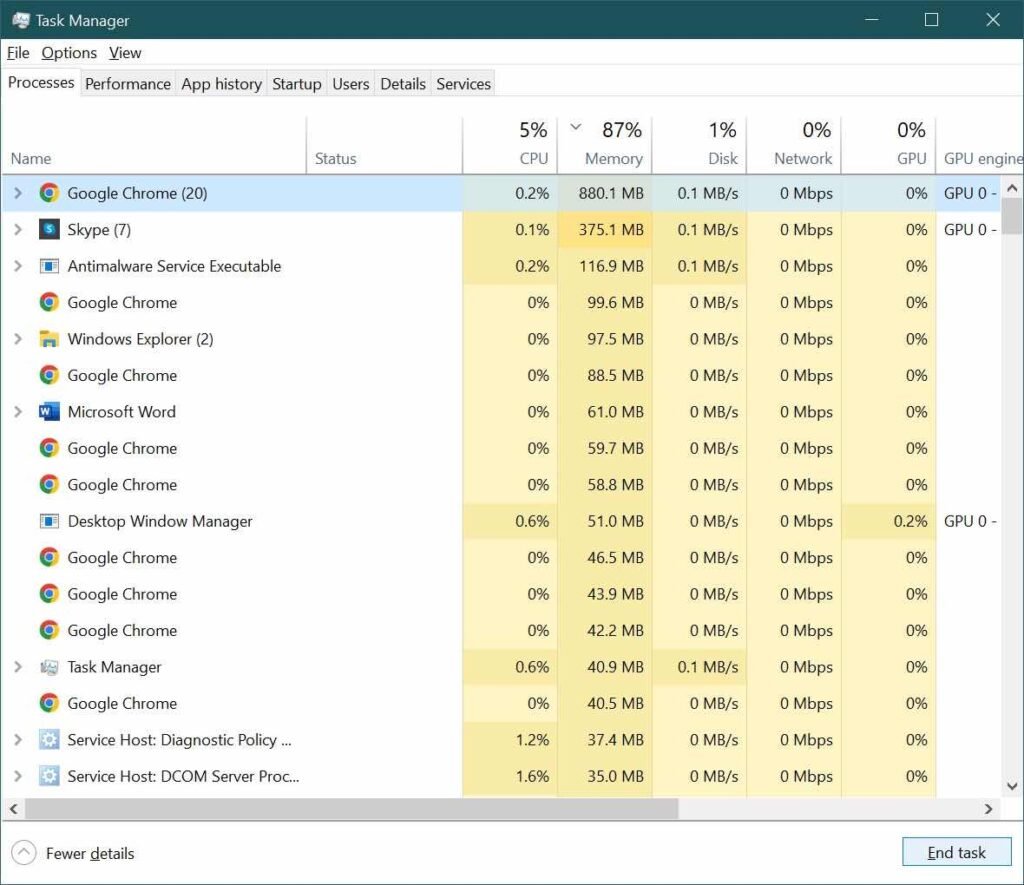Click the 1.6% CPU value cell
The height and width of the screenshot is (885, 1024).
coord(510,776)
